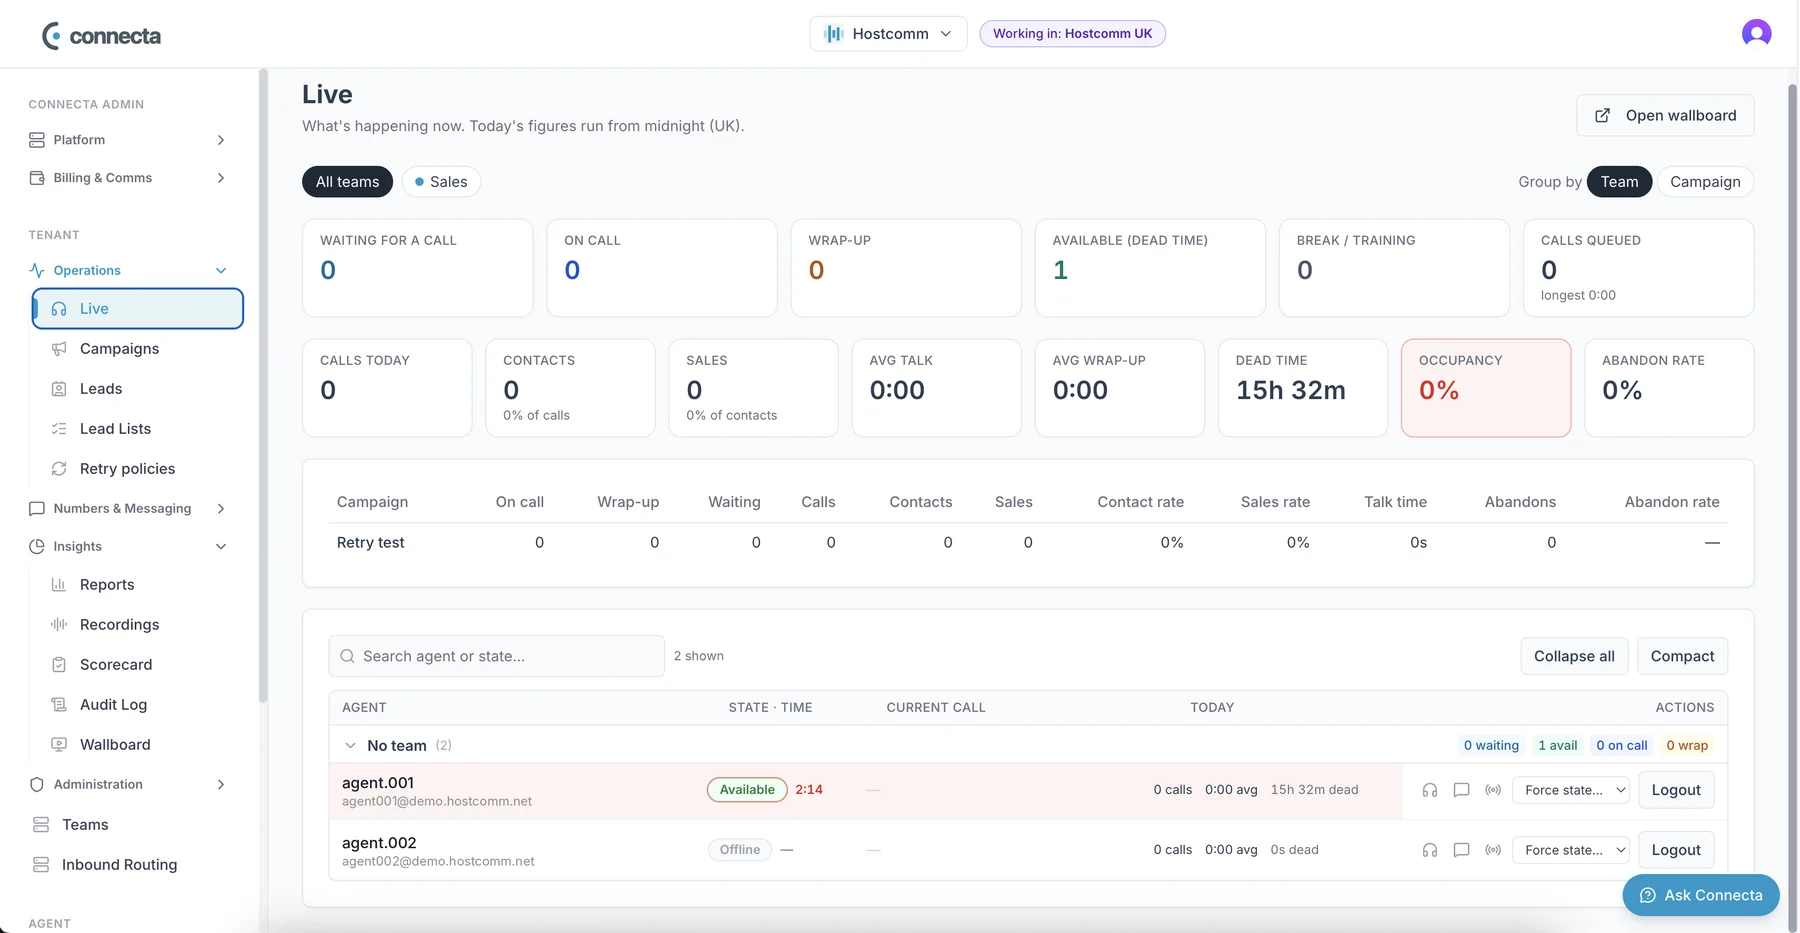Click the chat message icon for agent.001

pos(1461,790)
